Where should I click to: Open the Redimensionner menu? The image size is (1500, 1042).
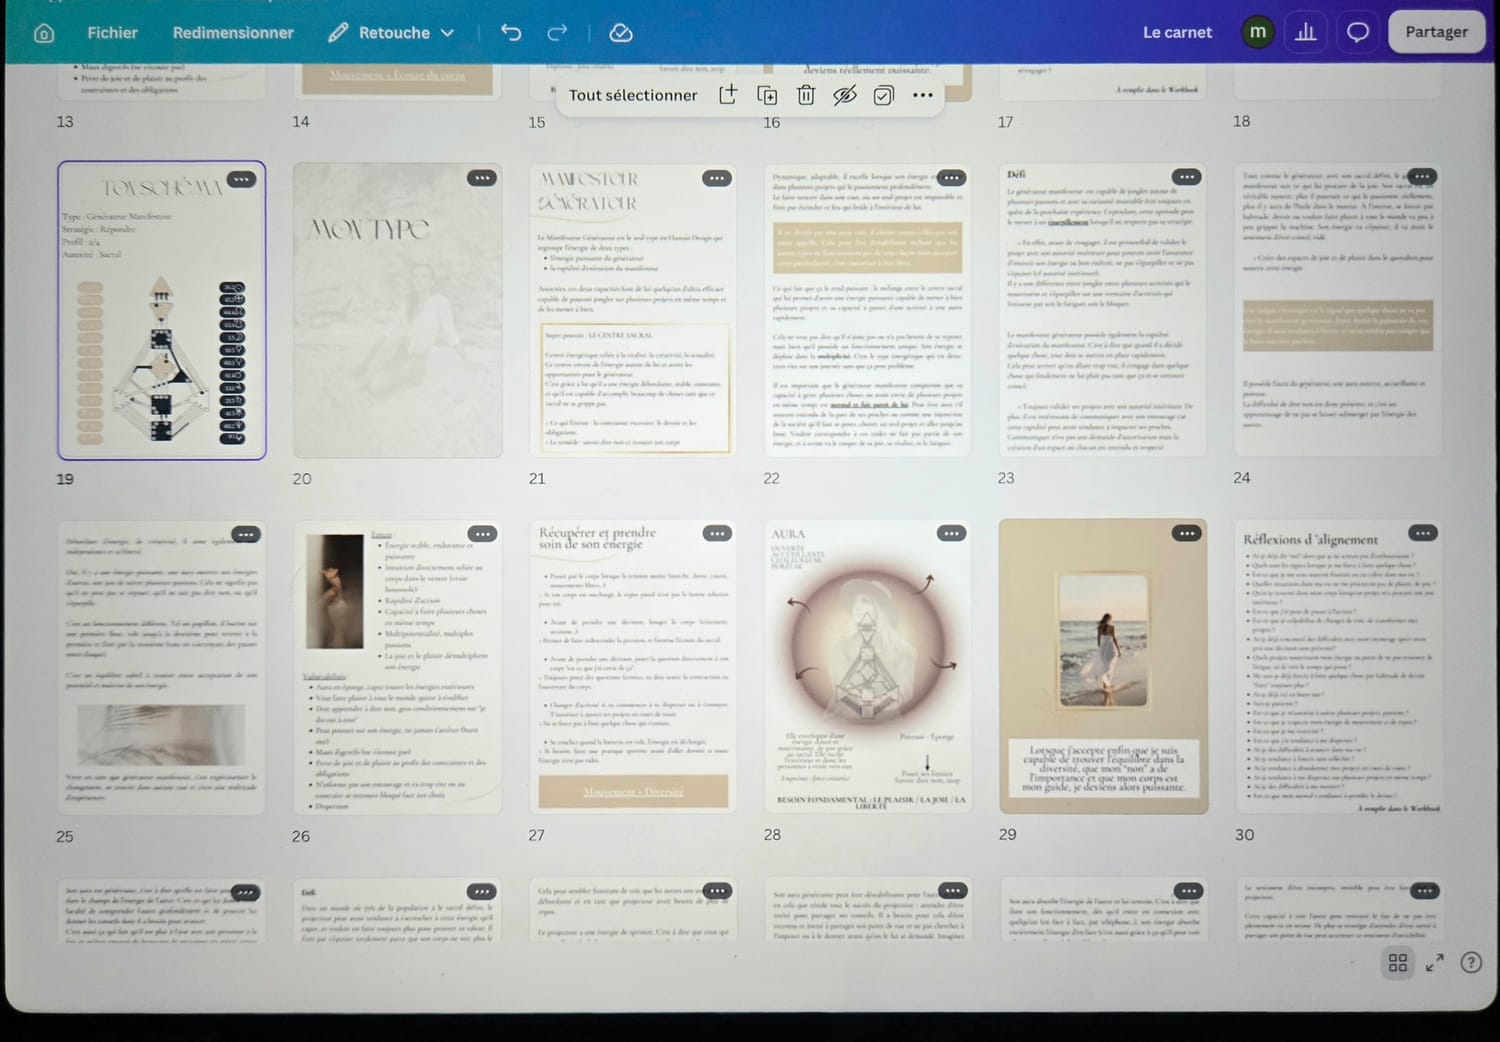[233, 33]
